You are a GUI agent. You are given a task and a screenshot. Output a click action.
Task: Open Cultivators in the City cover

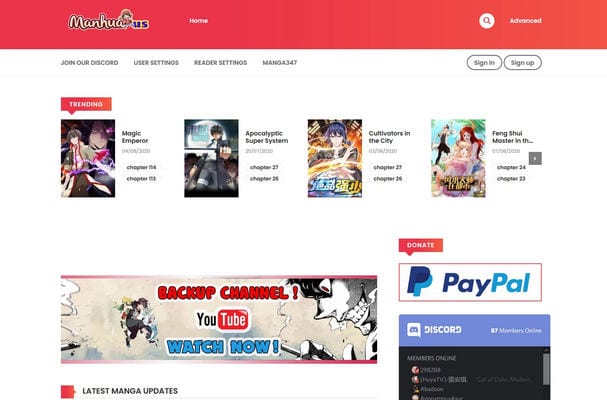point(335,158)
